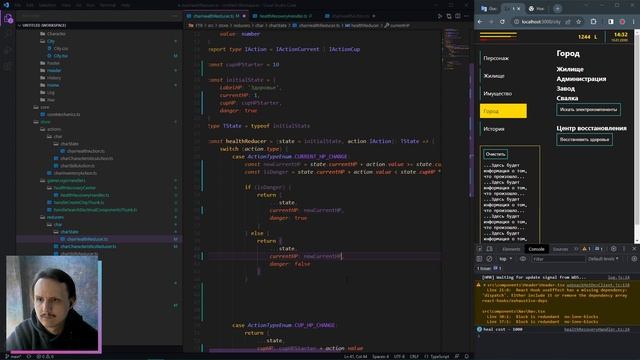This screenshot has width=640, height=360.
Task: Toggle live expression eye icon in console
Action: [x=523, y=259]
